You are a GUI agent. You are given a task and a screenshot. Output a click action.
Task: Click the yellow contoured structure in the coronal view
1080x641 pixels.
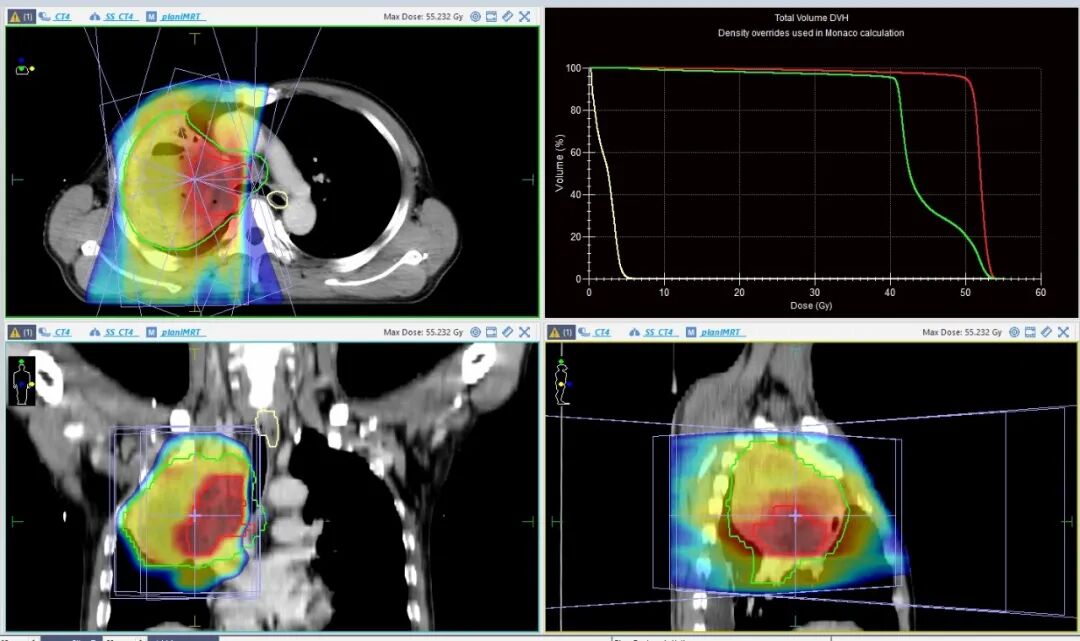tap(267, 428)
